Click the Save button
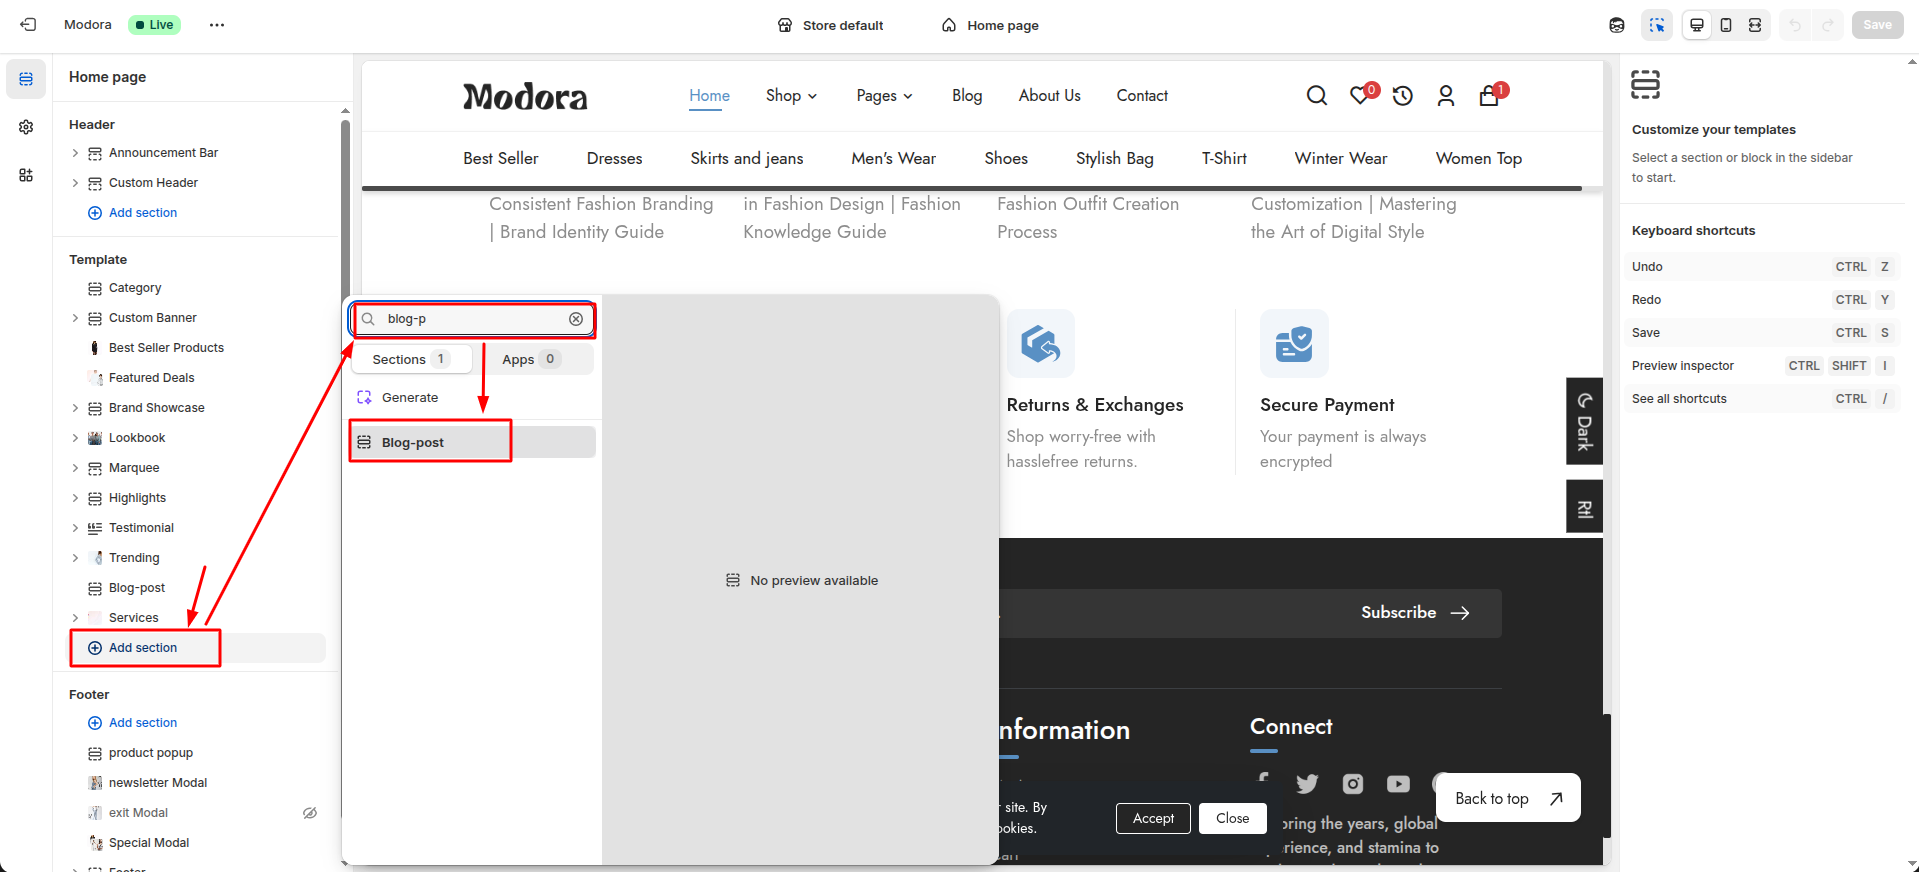1919x872 pixels. [1877, 25]
